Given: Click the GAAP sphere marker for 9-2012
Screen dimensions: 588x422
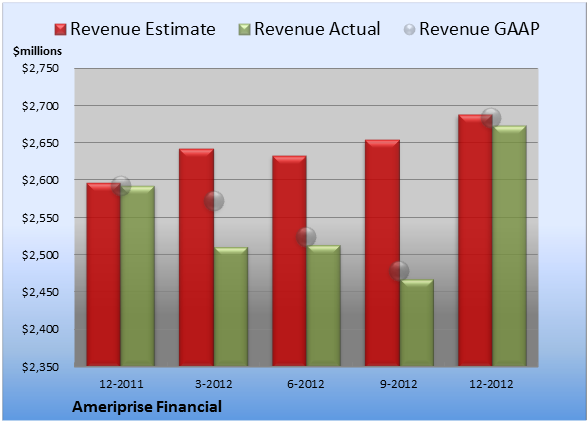Looking at the screenshot, I should click(x=399, y=271).
